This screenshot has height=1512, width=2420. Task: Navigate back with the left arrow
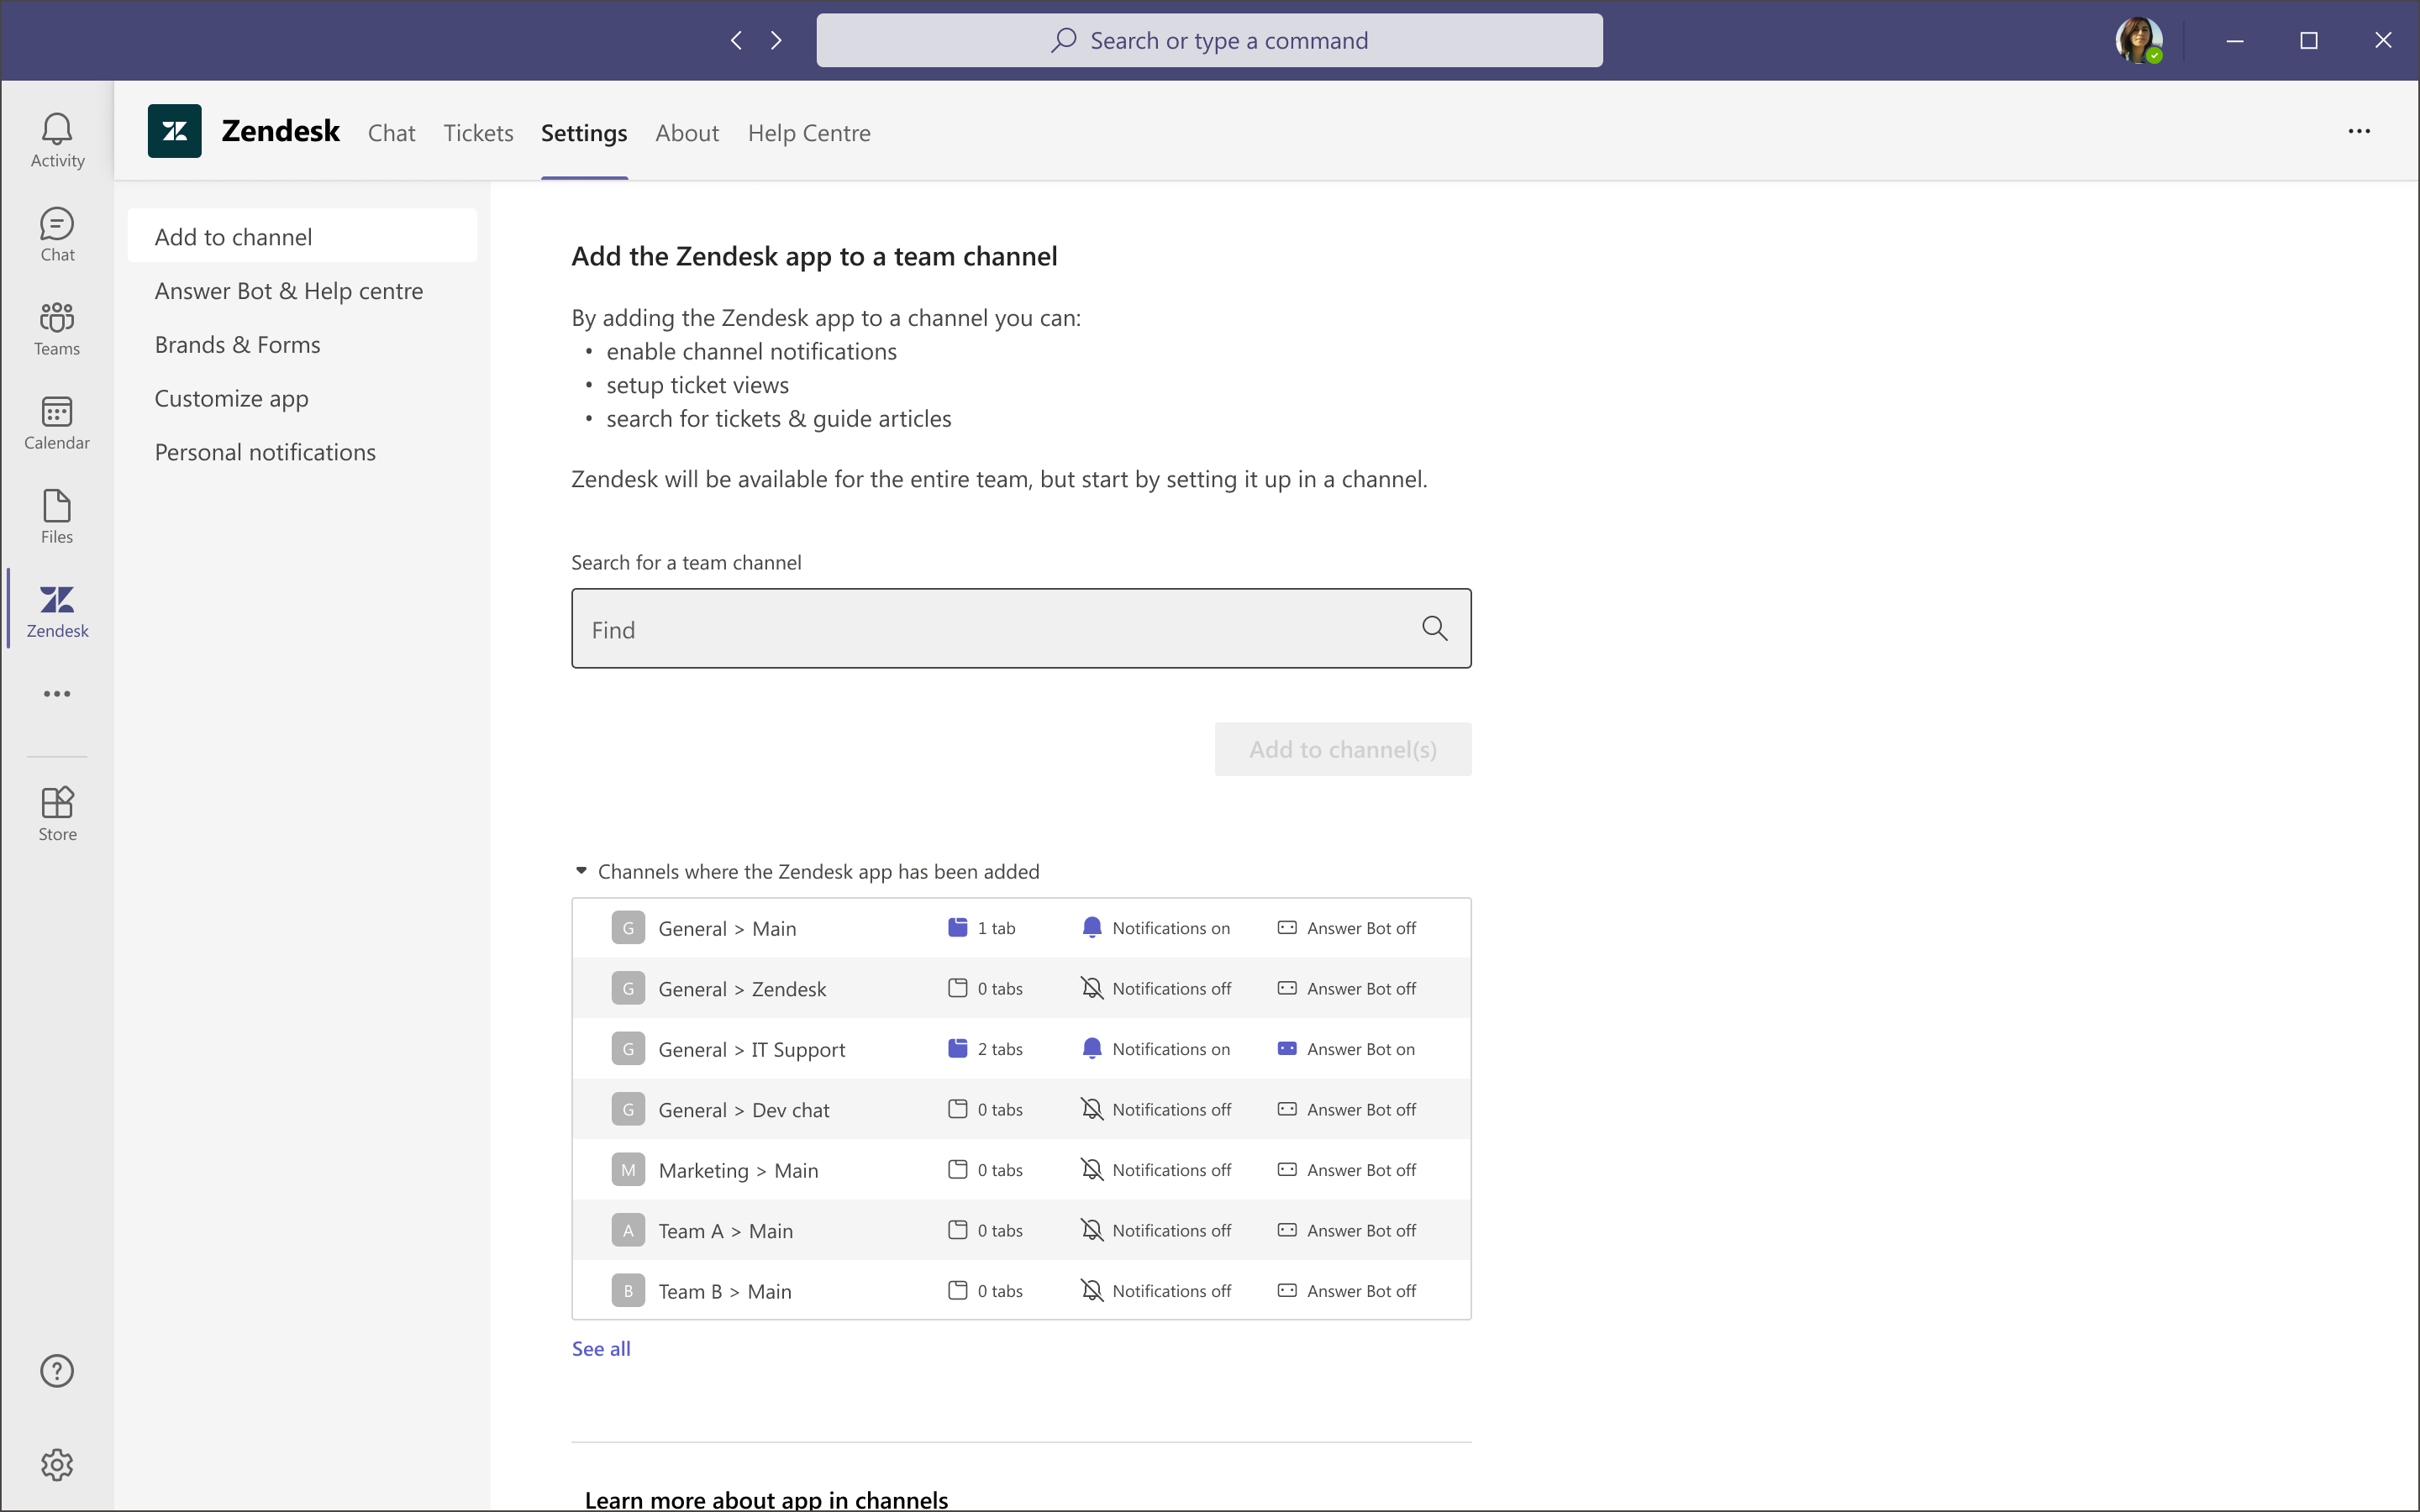pyautogui.click(x=736, y=40)
